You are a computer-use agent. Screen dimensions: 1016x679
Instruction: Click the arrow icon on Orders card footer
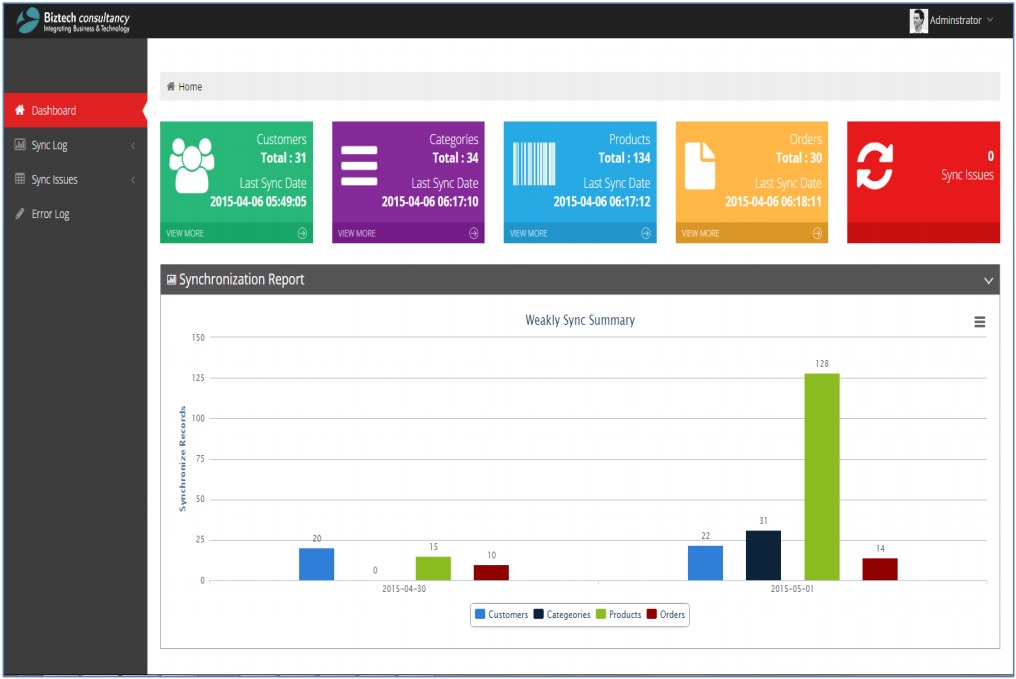tap(817, 233)
